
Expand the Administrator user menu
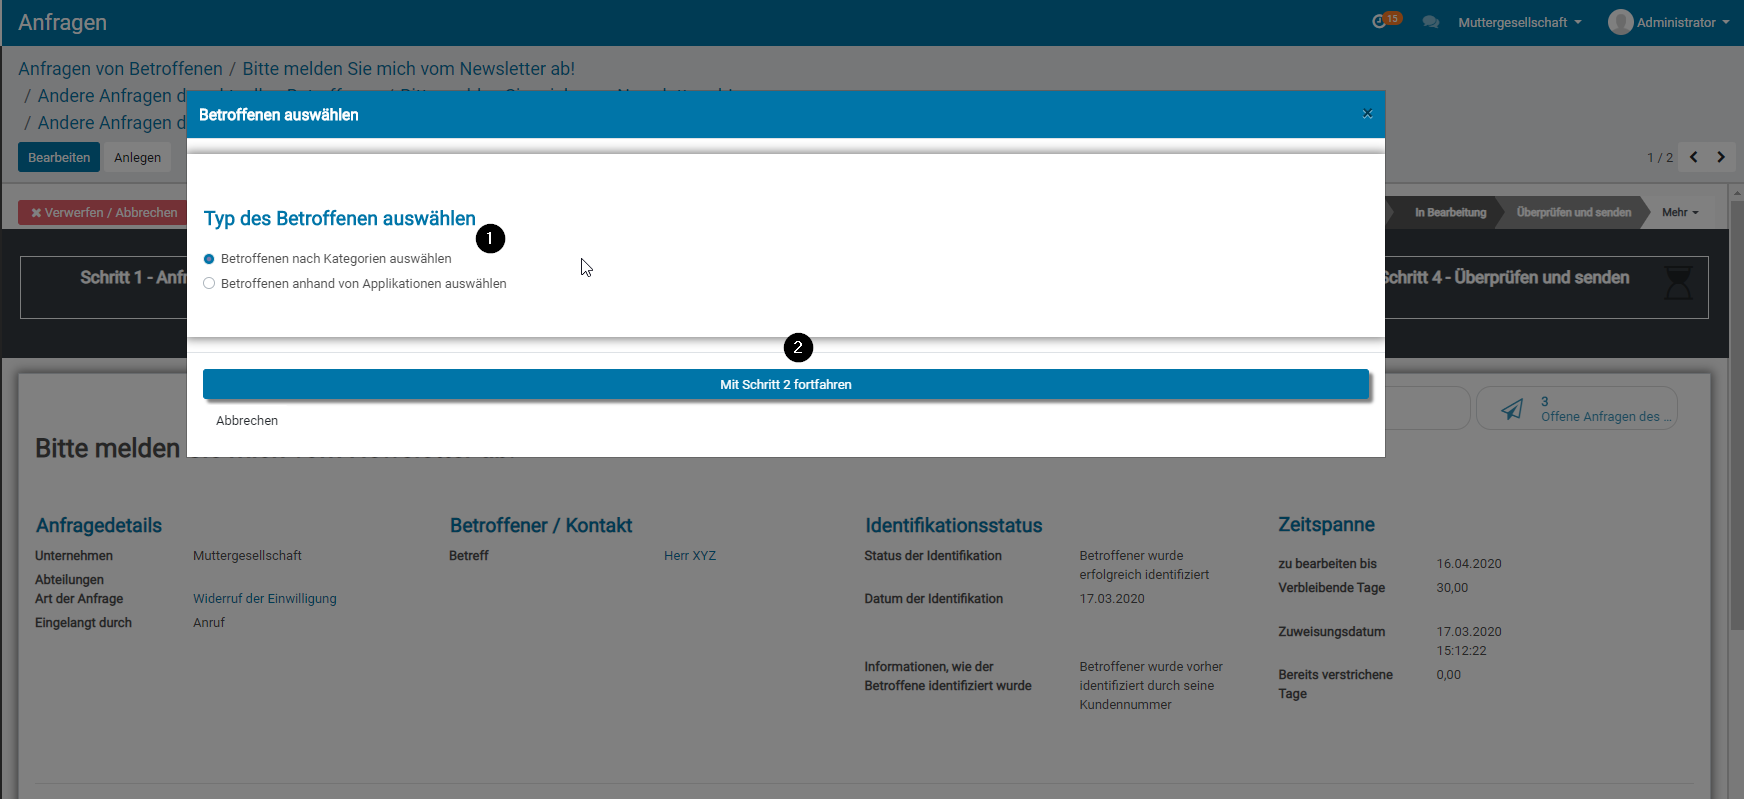pyautogui.click(x=1682, y=22)
